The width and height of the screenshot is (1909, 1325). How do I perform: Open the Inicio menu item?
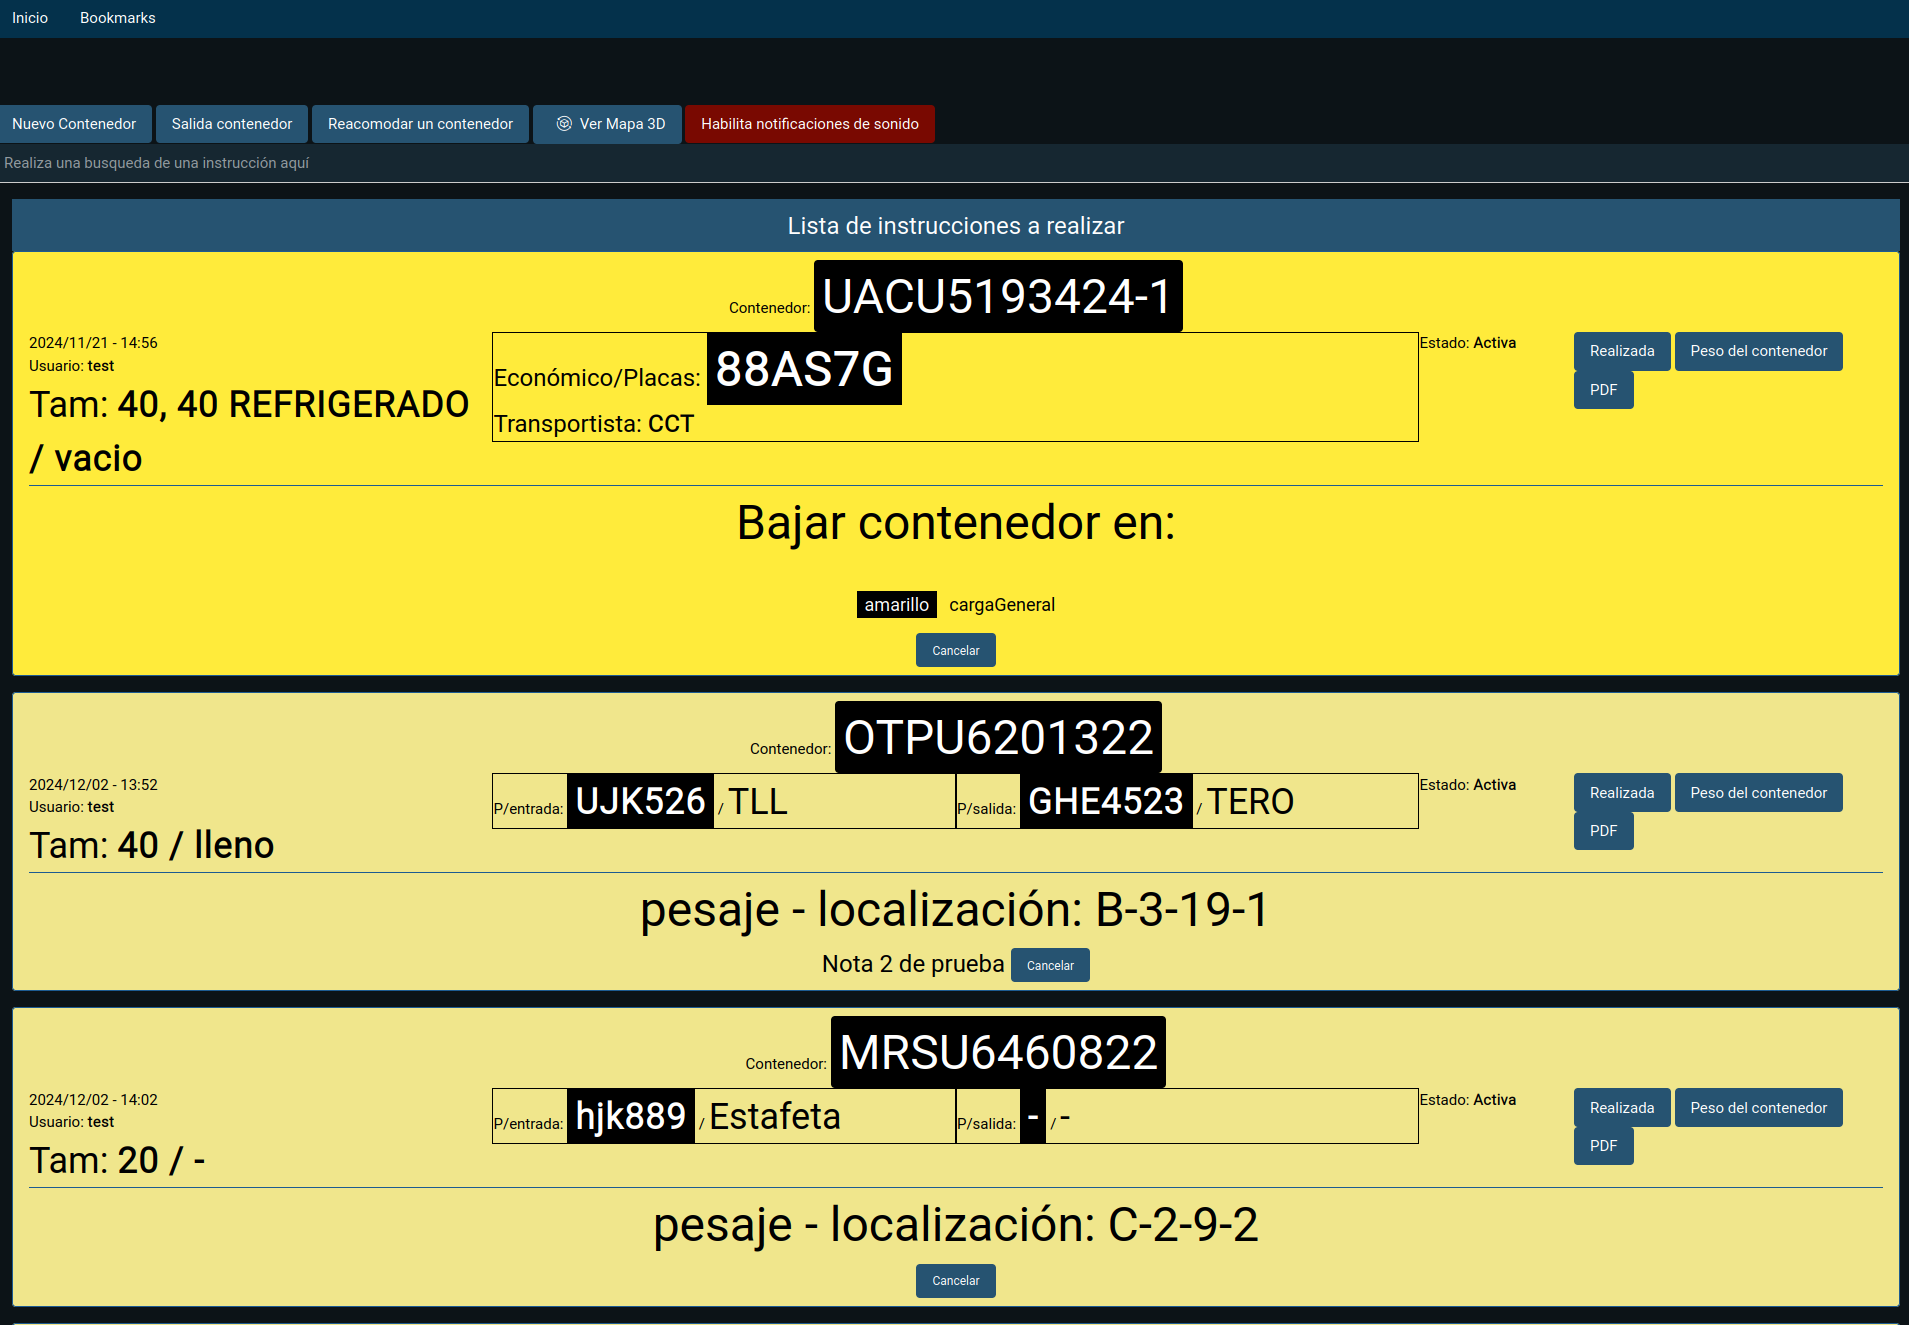tap(30, 18)
